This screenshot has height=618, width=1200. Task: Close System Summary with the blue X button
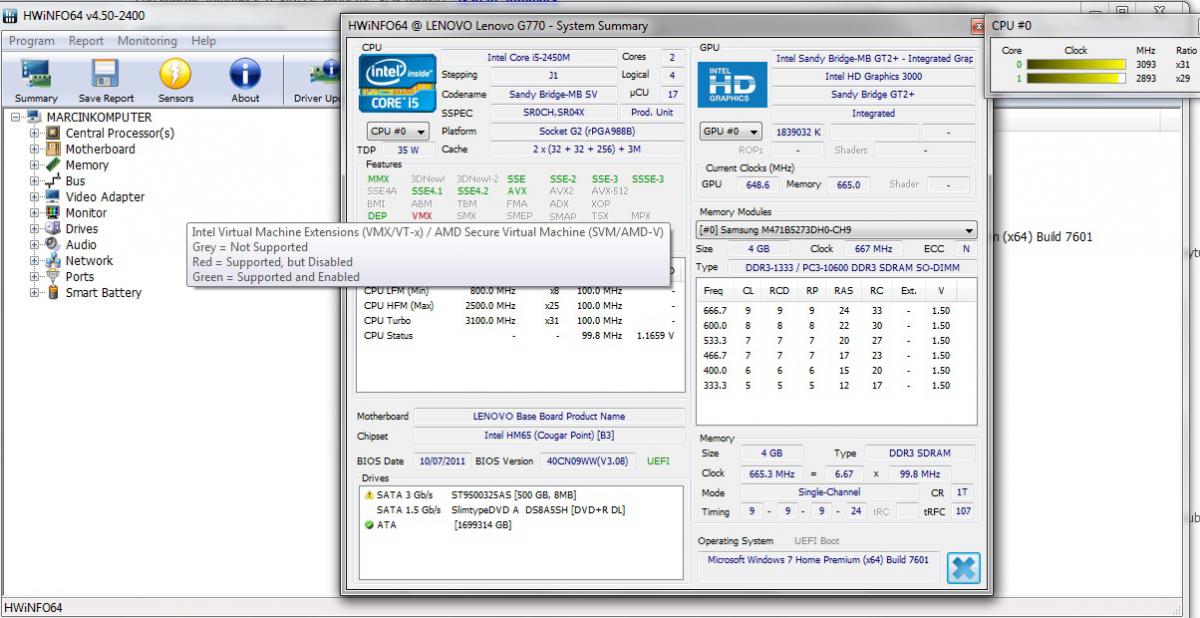[963, 568]
